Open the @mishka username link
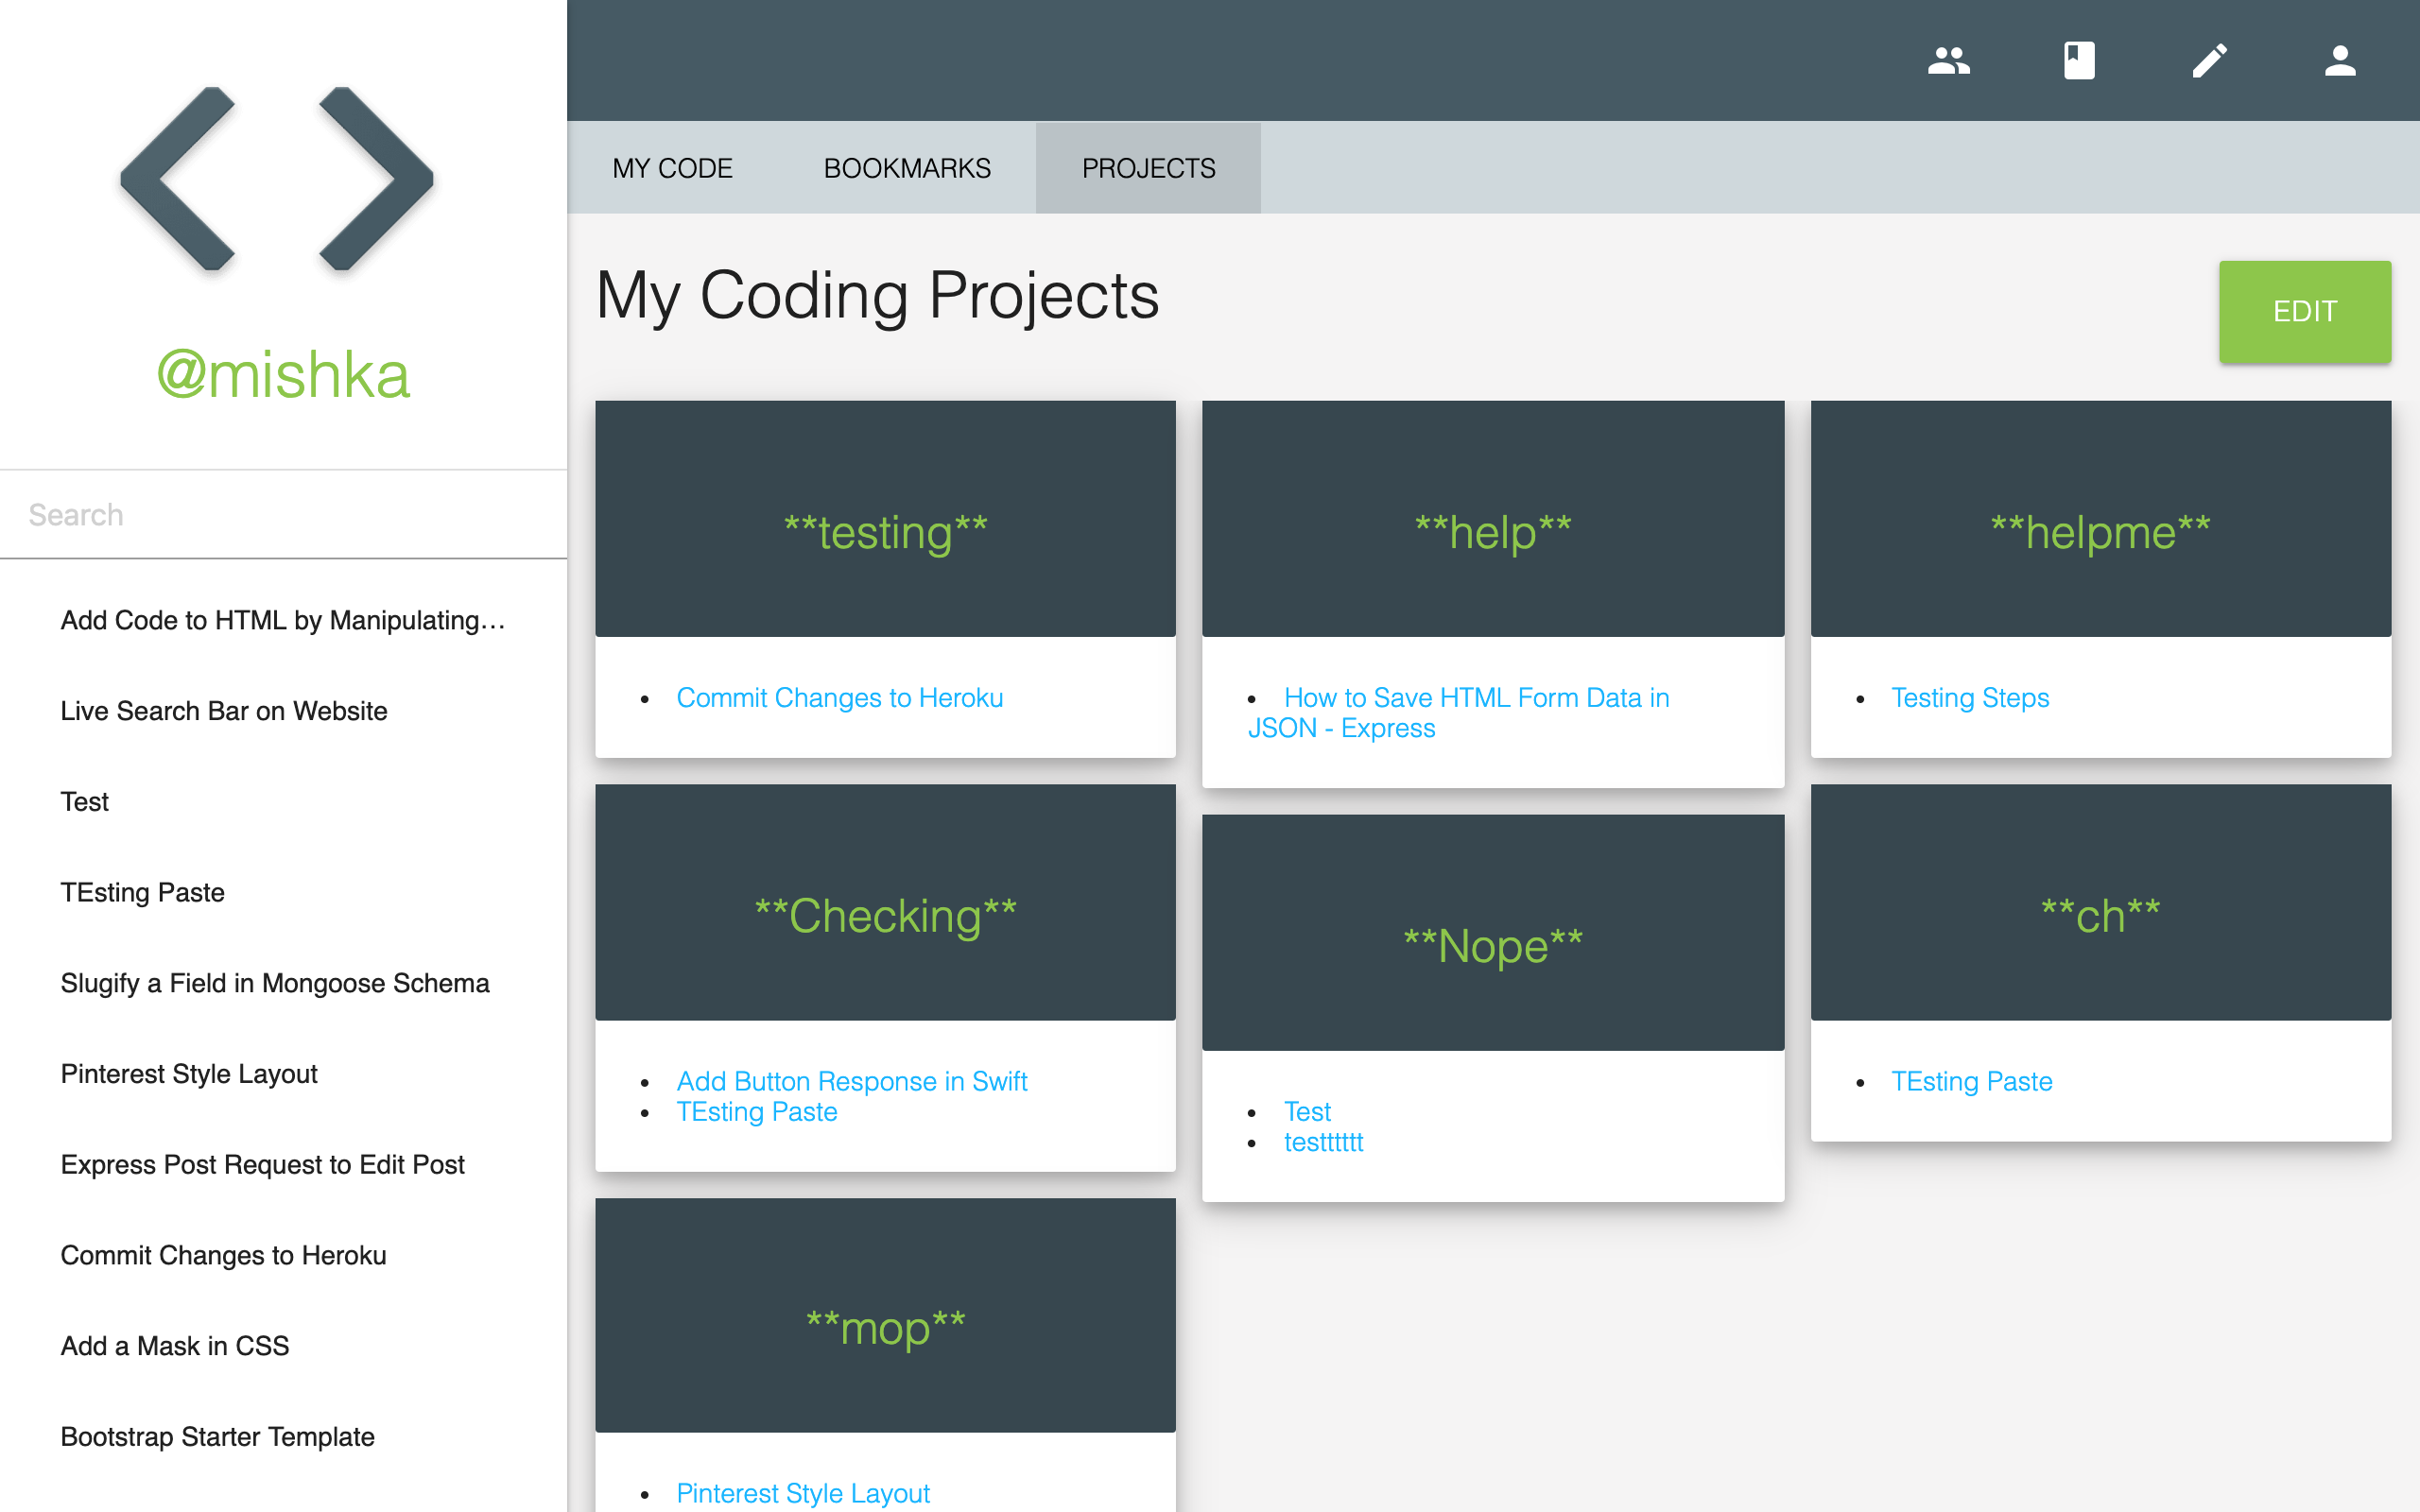The height and width of the screenshot is (1512, 2420). click(x=283, y=375)
